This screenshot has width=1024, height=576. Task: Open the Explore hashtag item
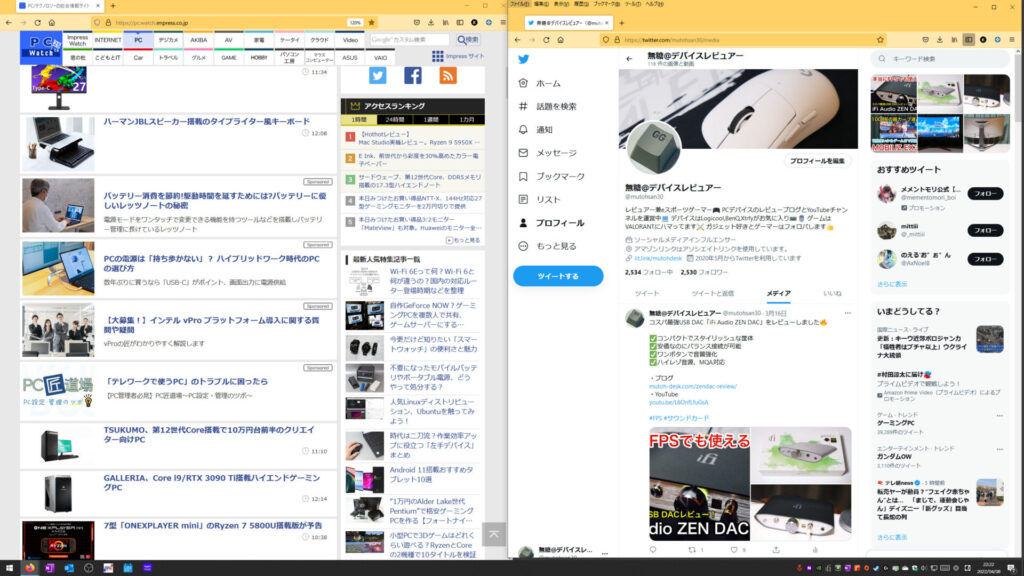click(548, 106)
